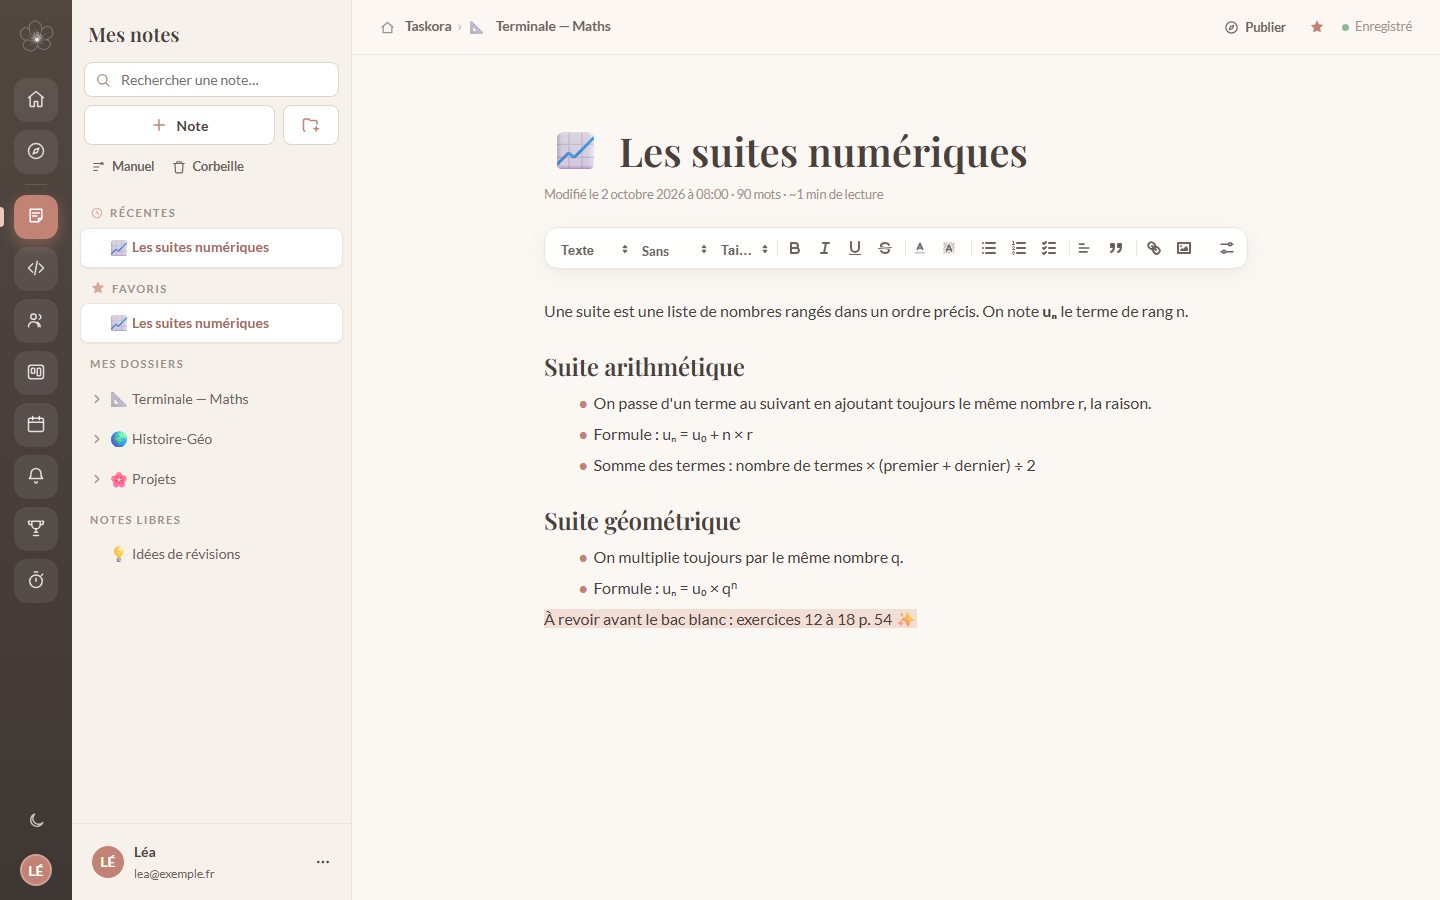
Task: Open the Texte block style dropdown
Action: [594, 250]
